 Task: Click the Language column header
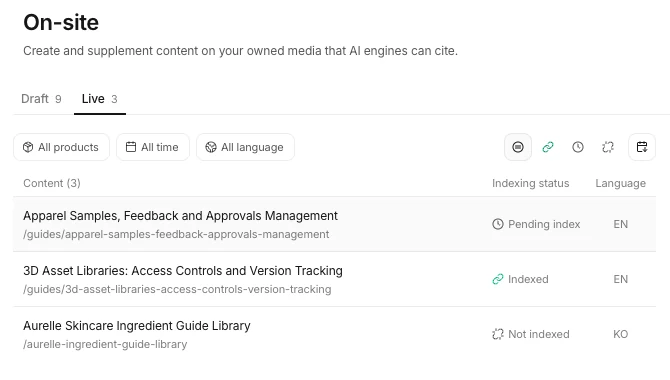click(620, 183)
